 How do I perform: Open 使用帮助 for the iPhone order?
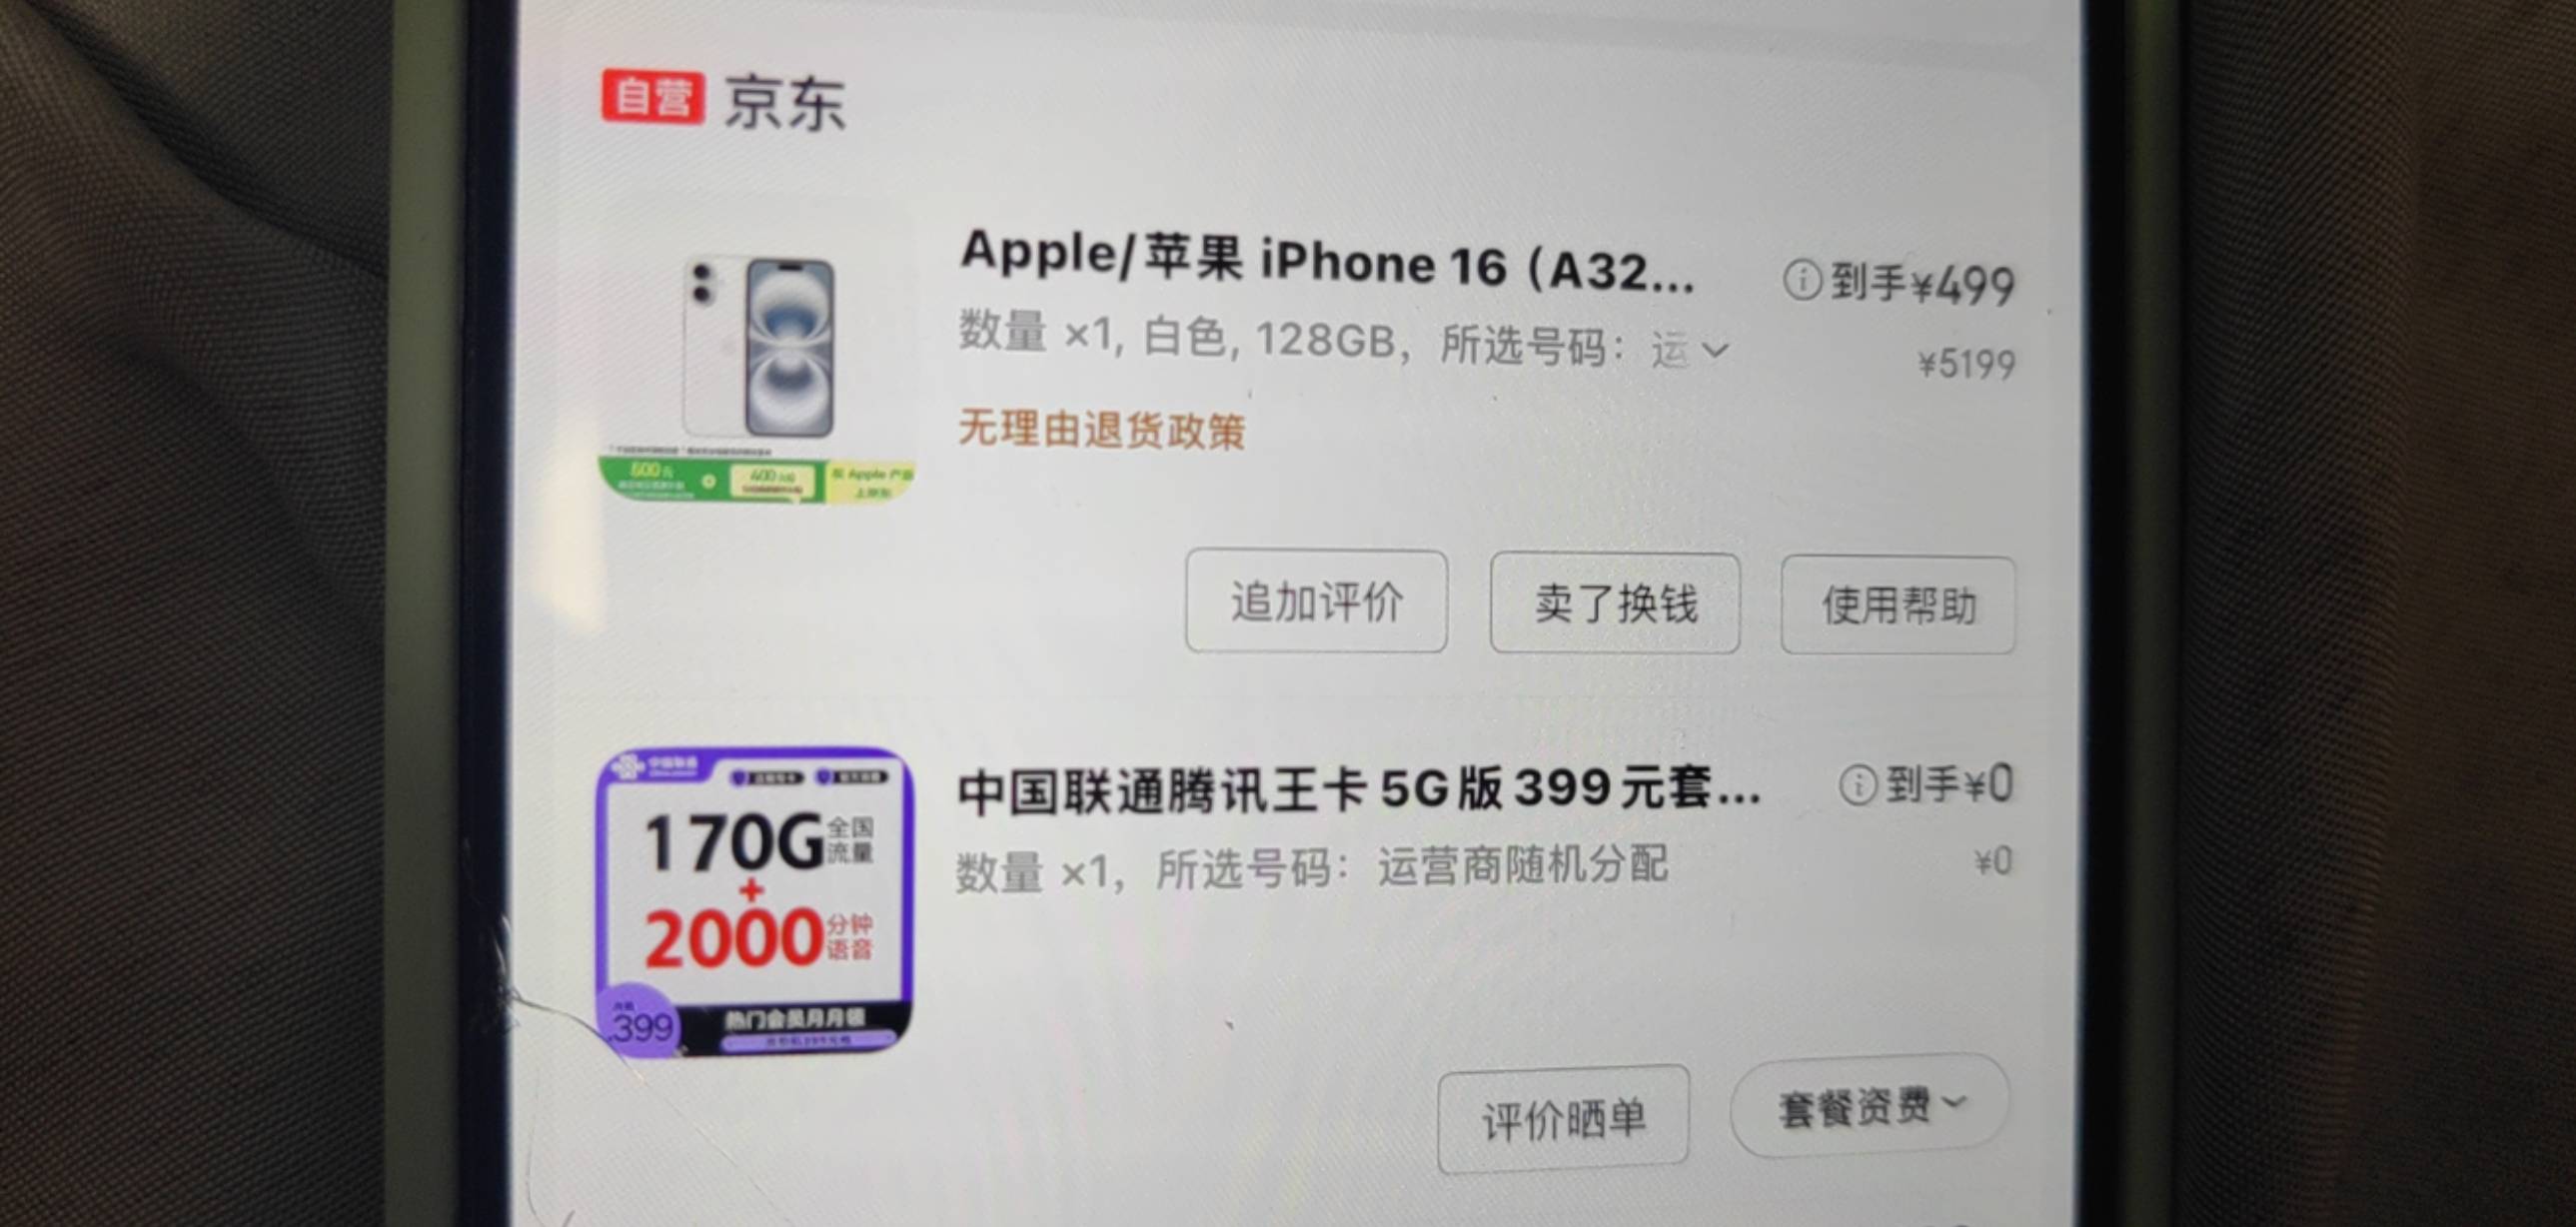[x=1898, y=605]
